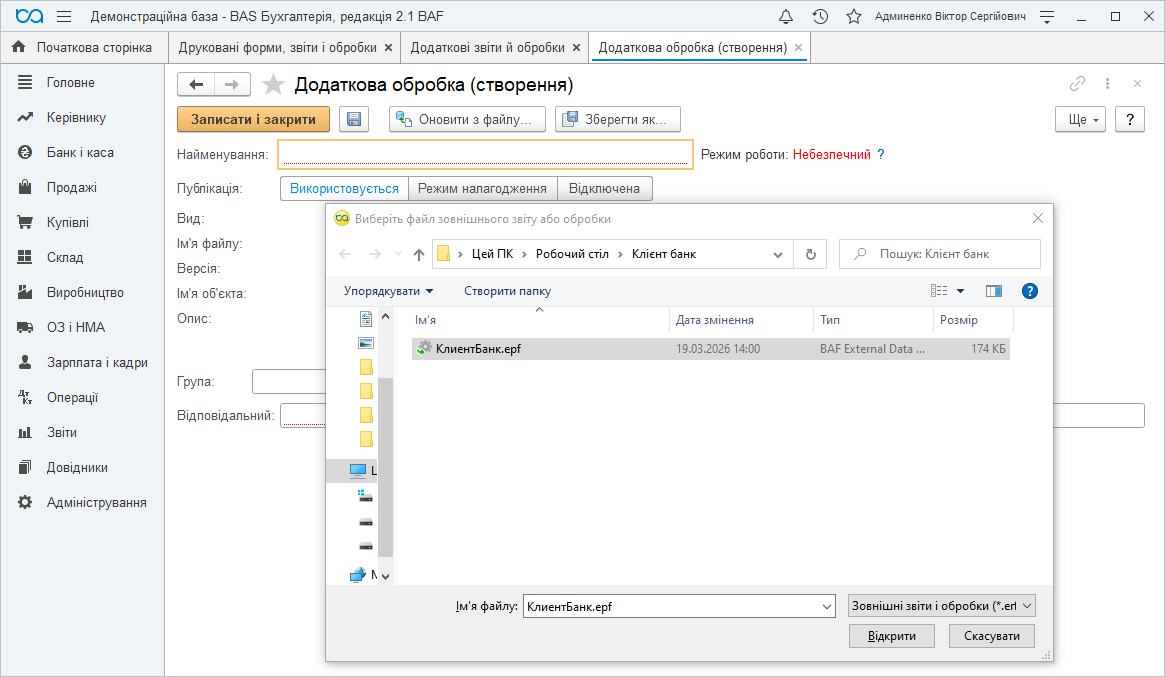Open file dialog help question icon
This screenshot has height=677, width=1165.
(1029, 291)
